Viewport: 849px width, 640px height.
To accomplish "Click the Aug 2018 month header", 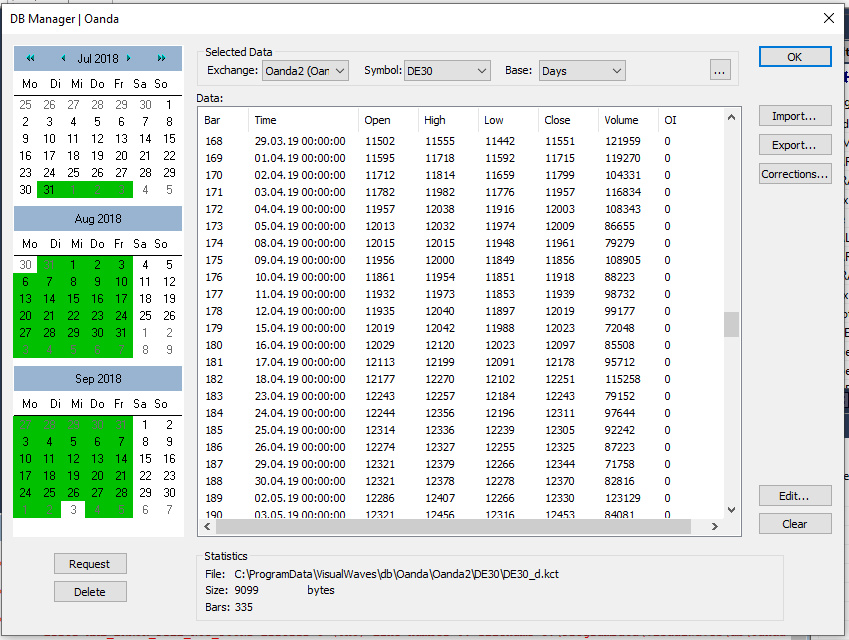I will point(98,219).
